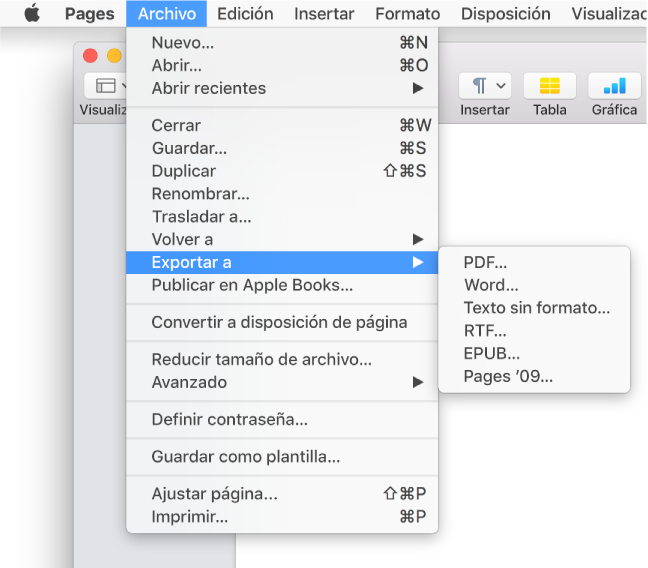Image resolution: width=648 pixels, height=568 pixels.
Task: Open the Insertar menu in menu bar
Action: [x=324, y=14]
